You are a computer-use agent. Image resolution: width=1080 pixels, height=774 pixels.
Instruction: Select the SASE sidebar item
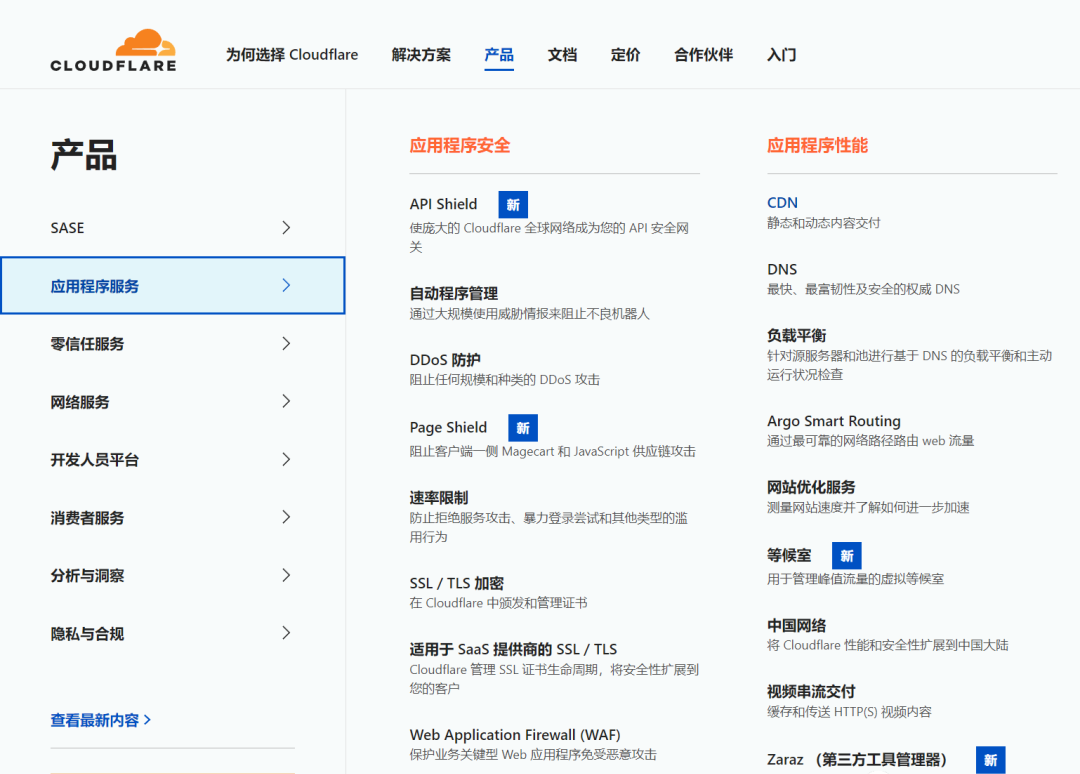pos(172,228)
